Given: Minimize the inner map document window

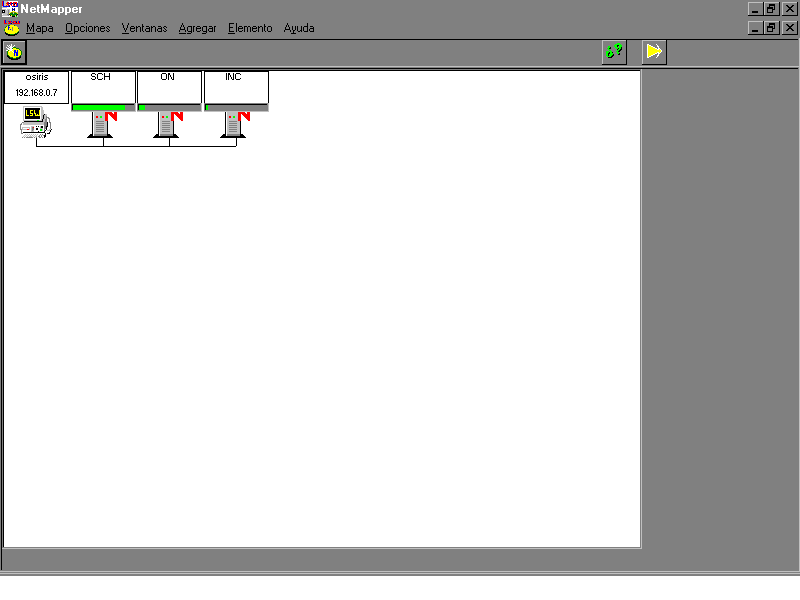Looking at the screenshot, I should (755, 28).
